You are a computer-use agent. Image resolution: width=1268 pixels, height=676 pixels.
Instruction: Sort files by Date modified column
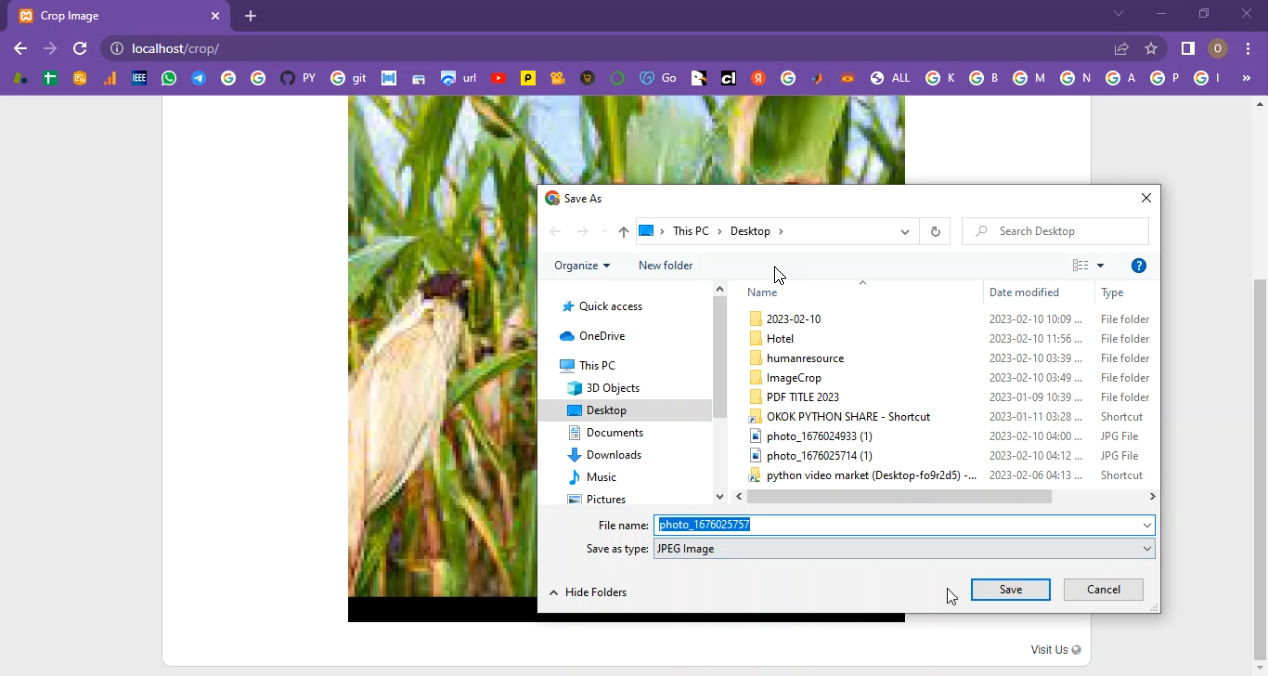[1024, 292]
